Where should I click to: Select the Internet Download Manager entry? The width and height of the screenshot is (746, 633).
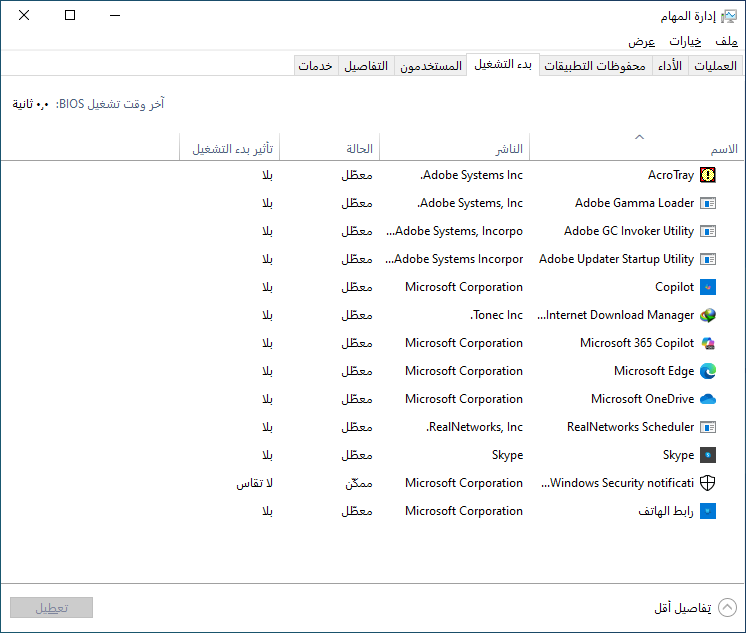(616, 315)
